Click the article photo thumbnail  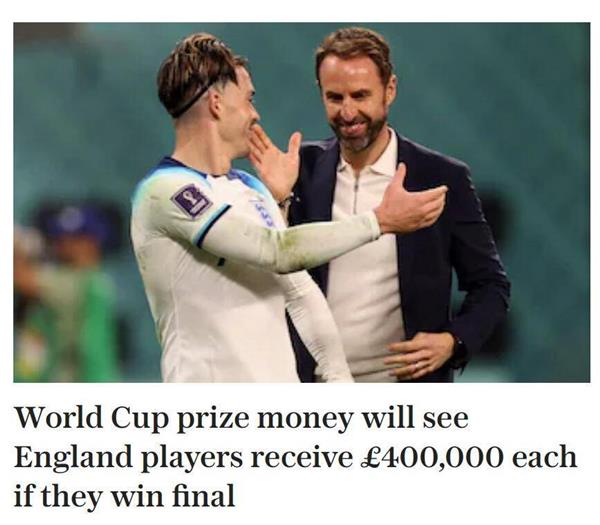coord(302,202)
